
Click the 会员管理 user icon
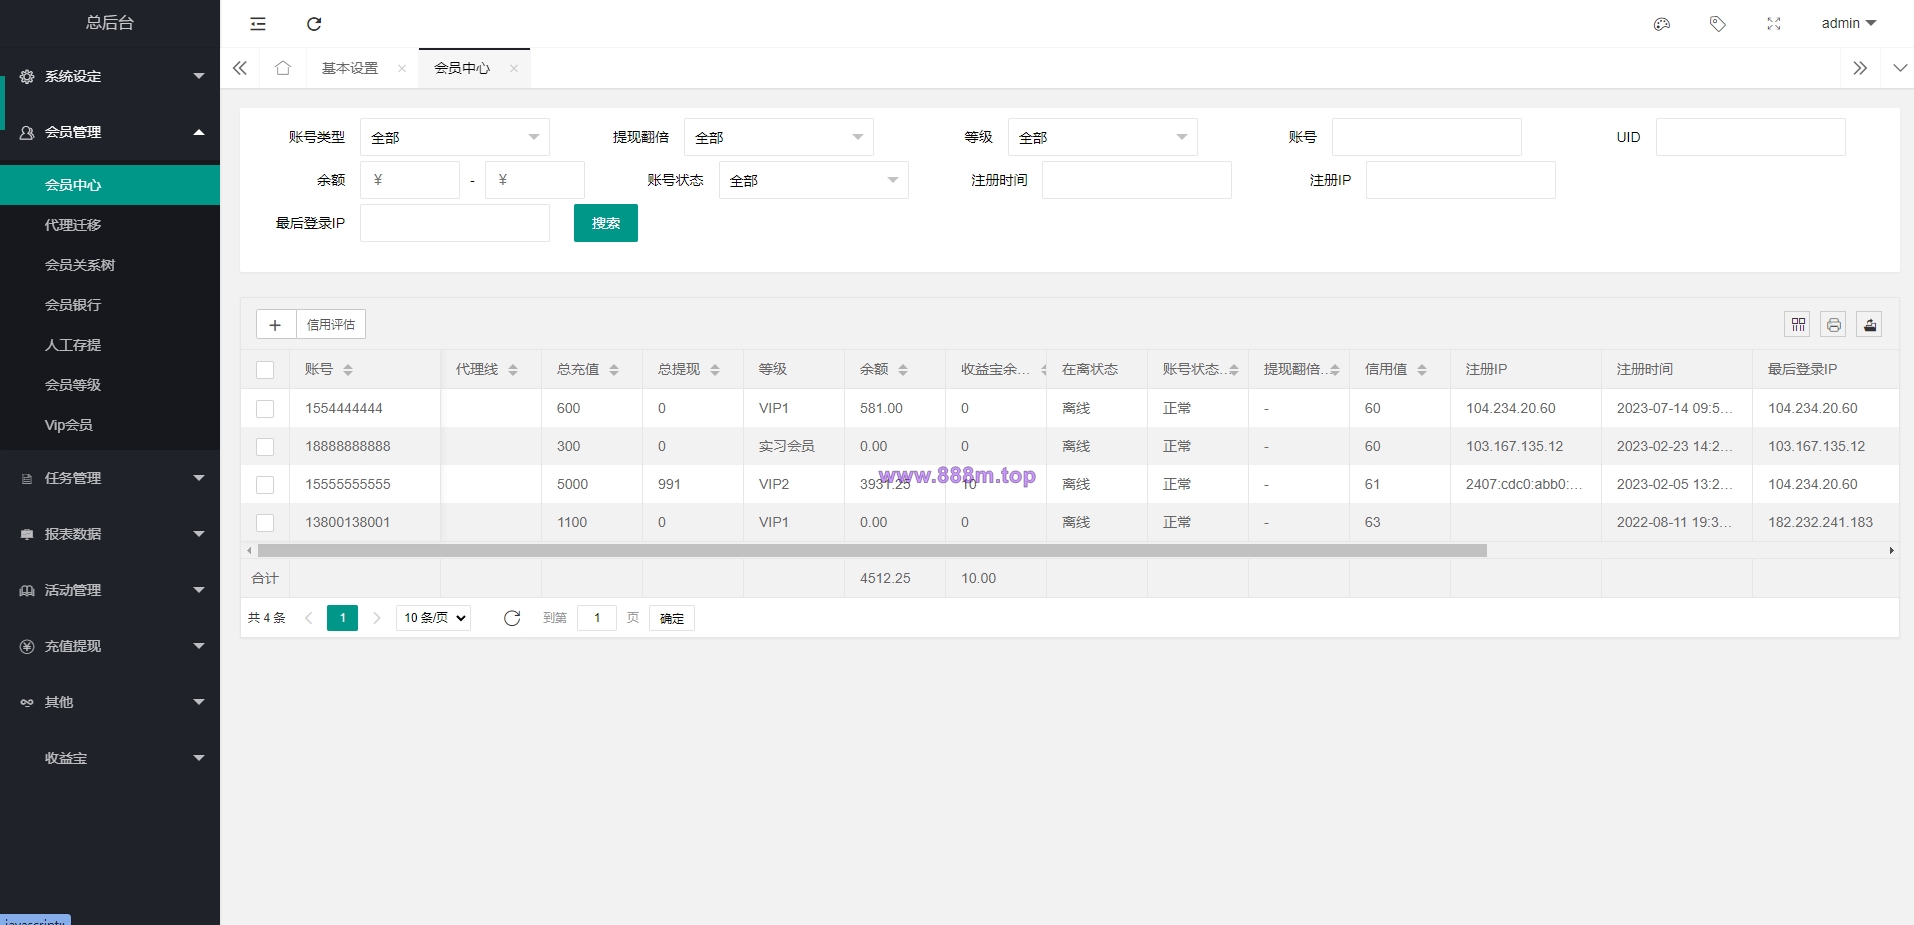(27, 132)
